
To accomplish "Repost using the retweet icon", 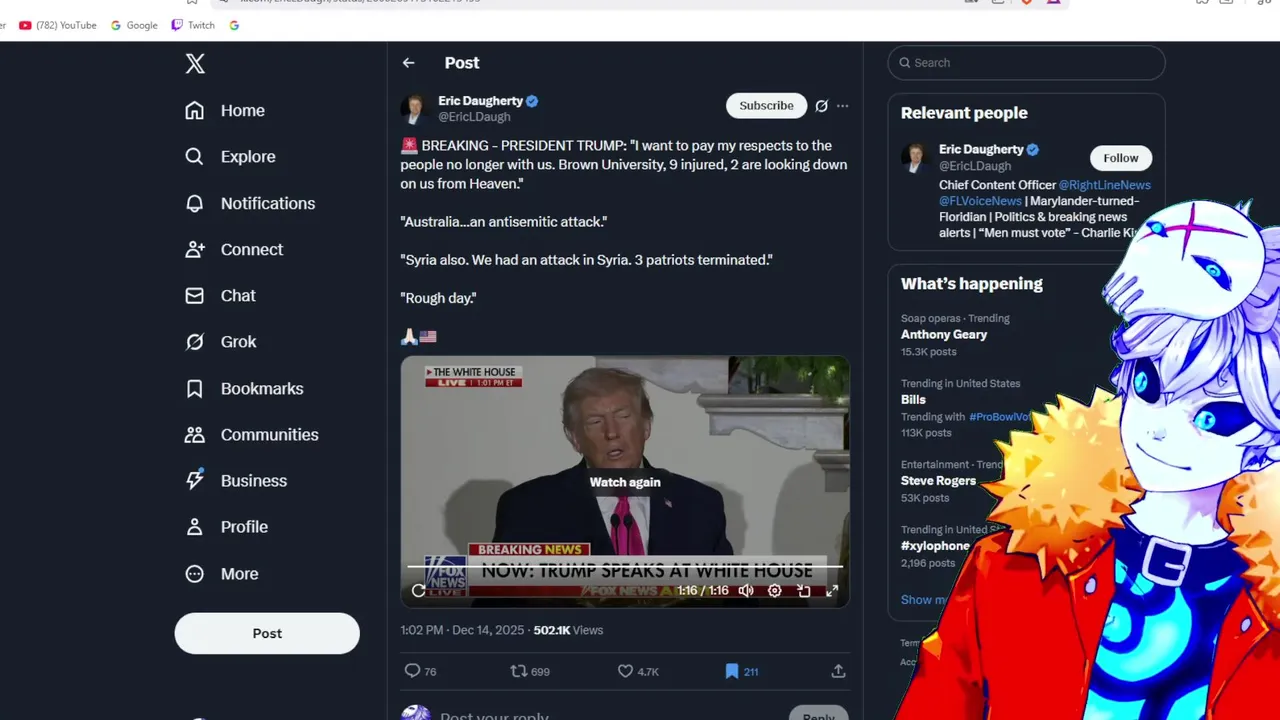I will tap(518, 671).
